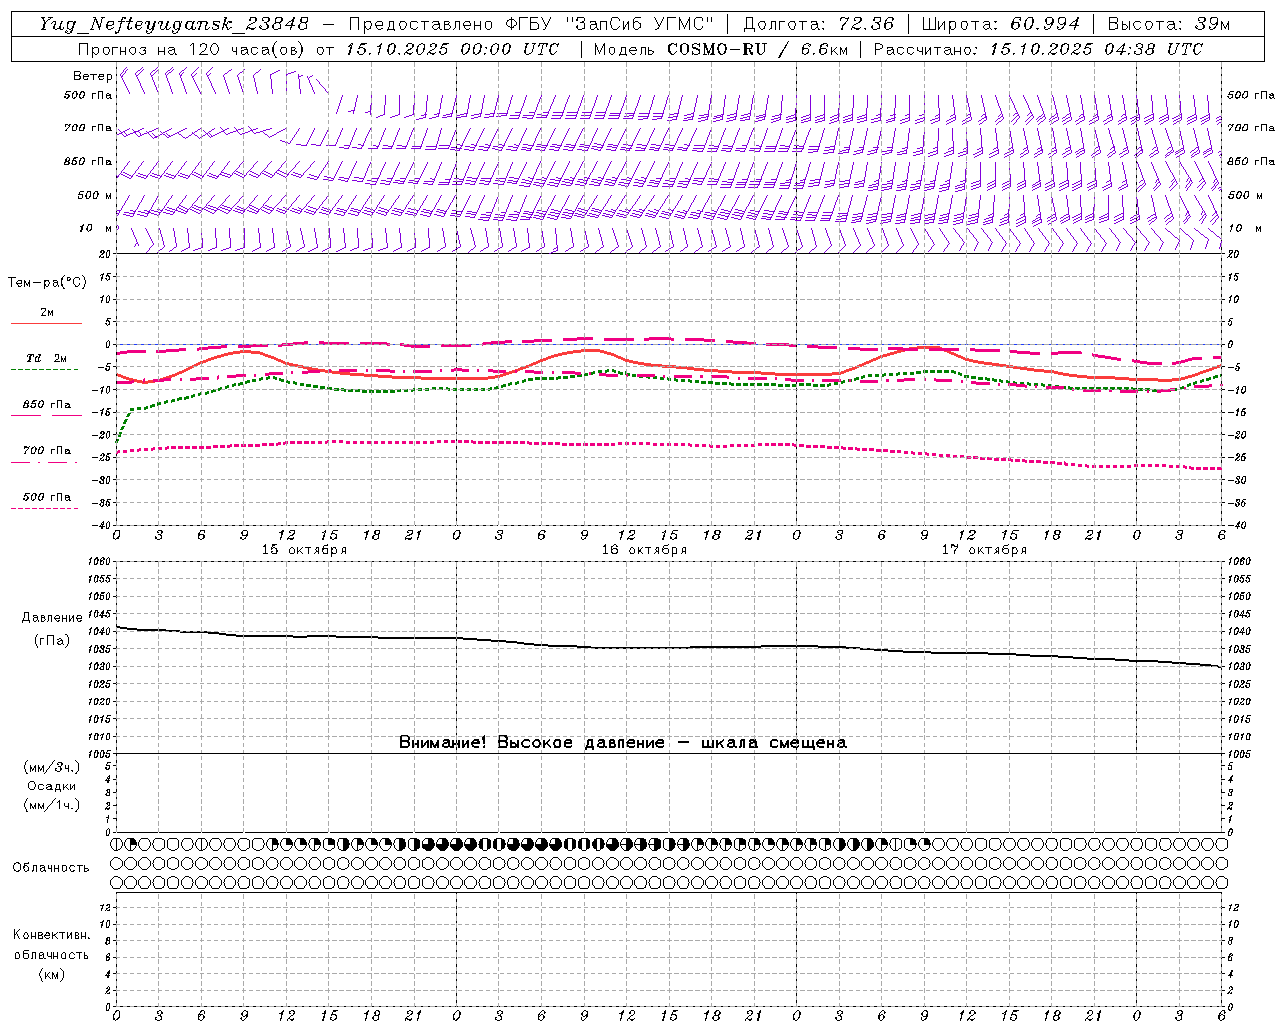Viewport: 1280px width, 1024px height.
Task: Click the '20' value on the right temperature axis
Action: pyautogui.click(x=1234, y=254)
